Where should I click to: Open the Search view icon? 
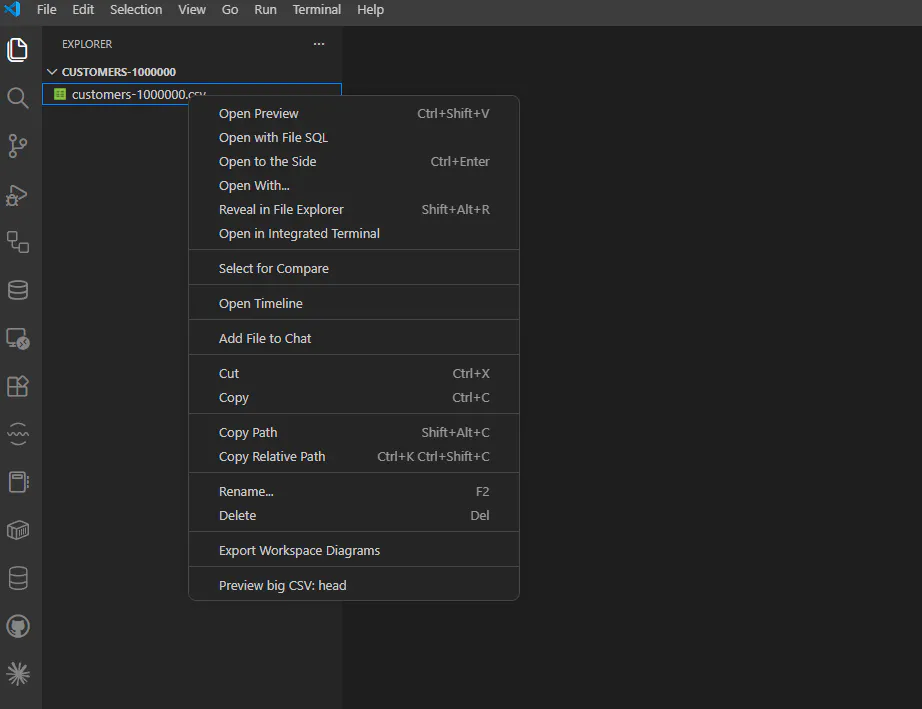pos(18,98)
